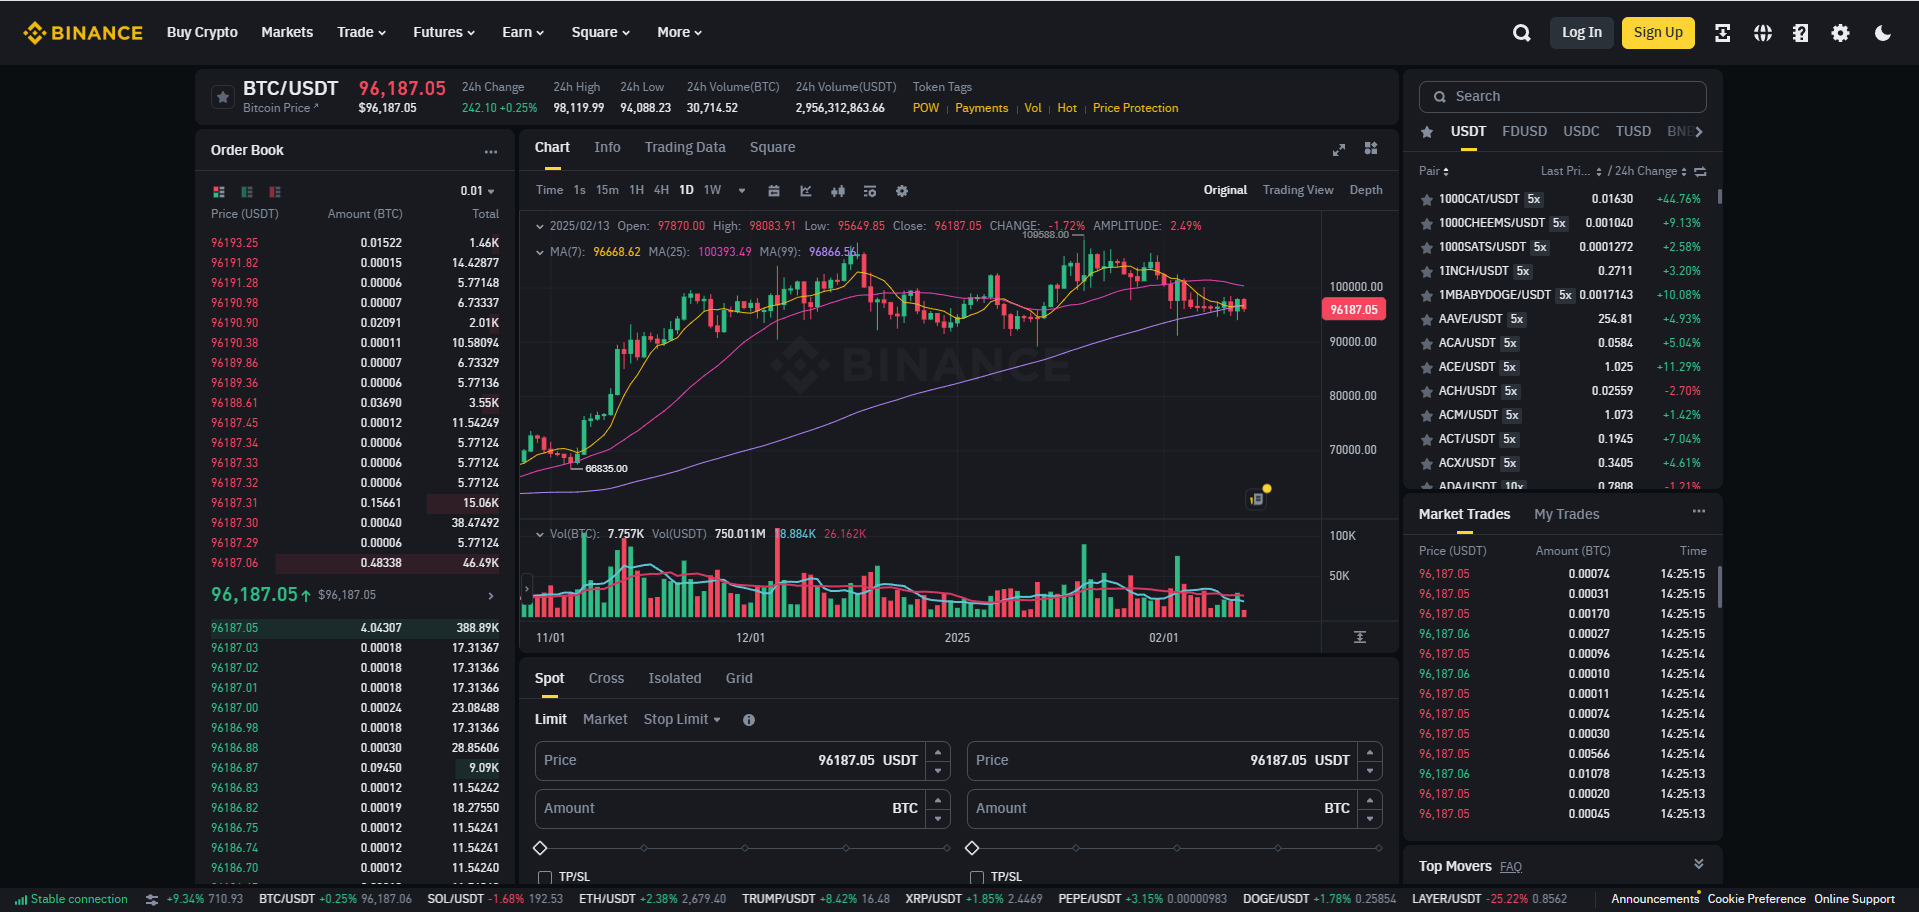Screen dimensions: 1919x912
Task: Favorite BTC/USDT with the star button
Action: point(223,97)
